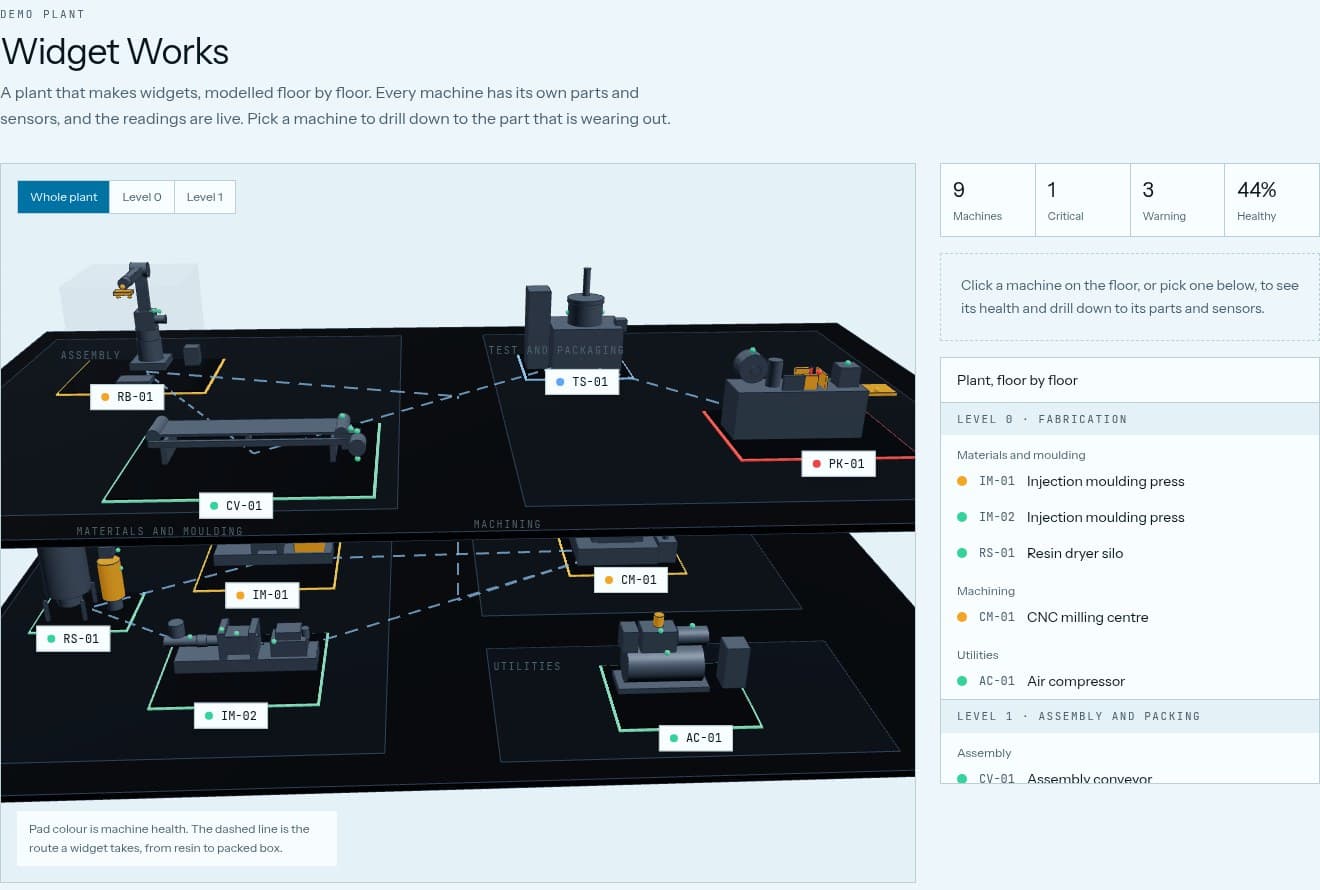This screenshot has width=1320, height=890.
Task: Open RS-01 Resin dryer silo in list
Action: [x=1129, y=553]
